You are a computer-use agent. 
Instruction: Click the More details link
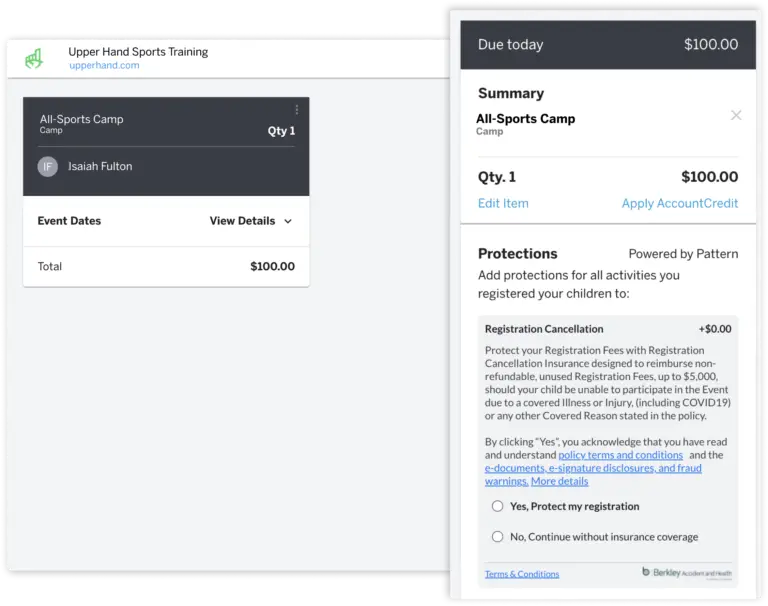click(559, 481)
